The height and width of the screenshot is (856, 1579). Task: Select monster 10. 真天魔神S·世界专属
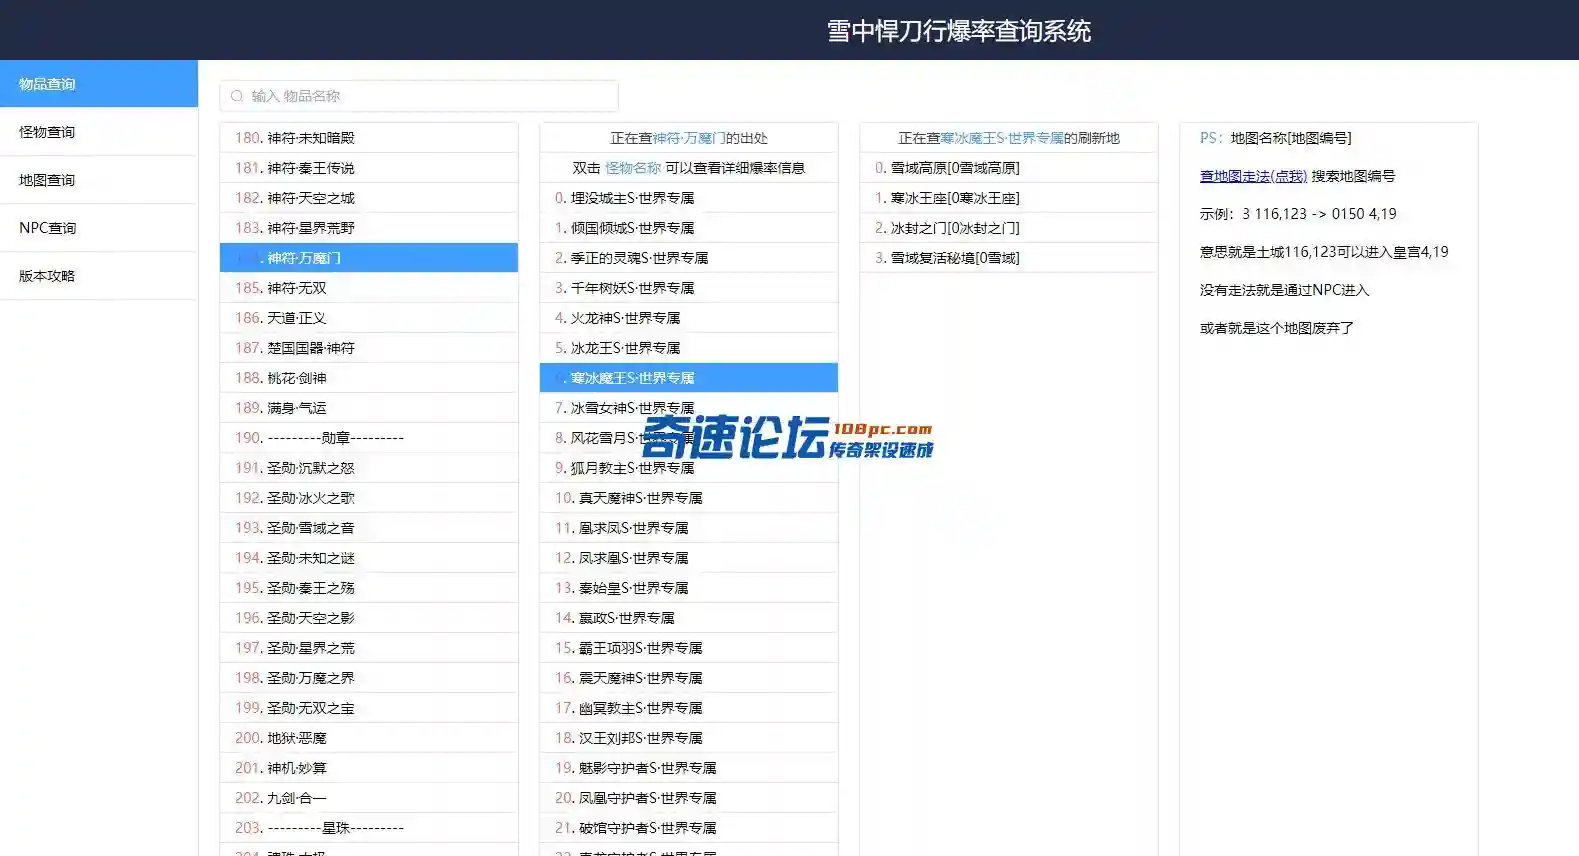tap(689, 498)
